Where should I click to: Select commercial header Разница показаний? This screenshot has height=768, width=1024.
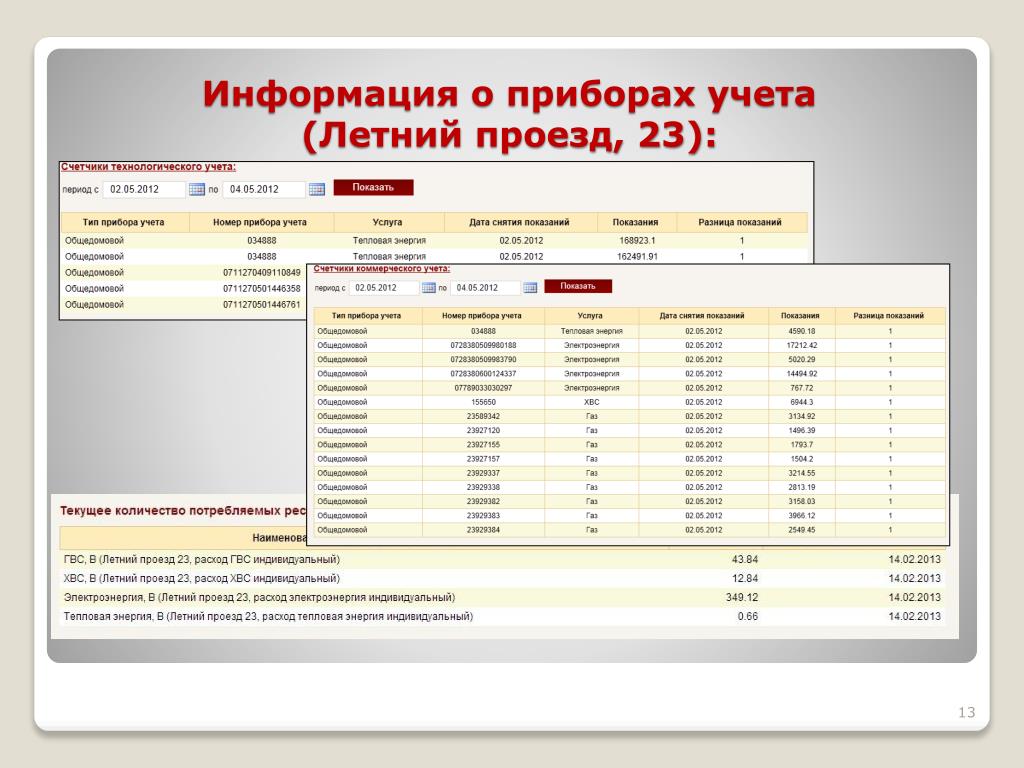pyautogui.click(x=889, y=316)
